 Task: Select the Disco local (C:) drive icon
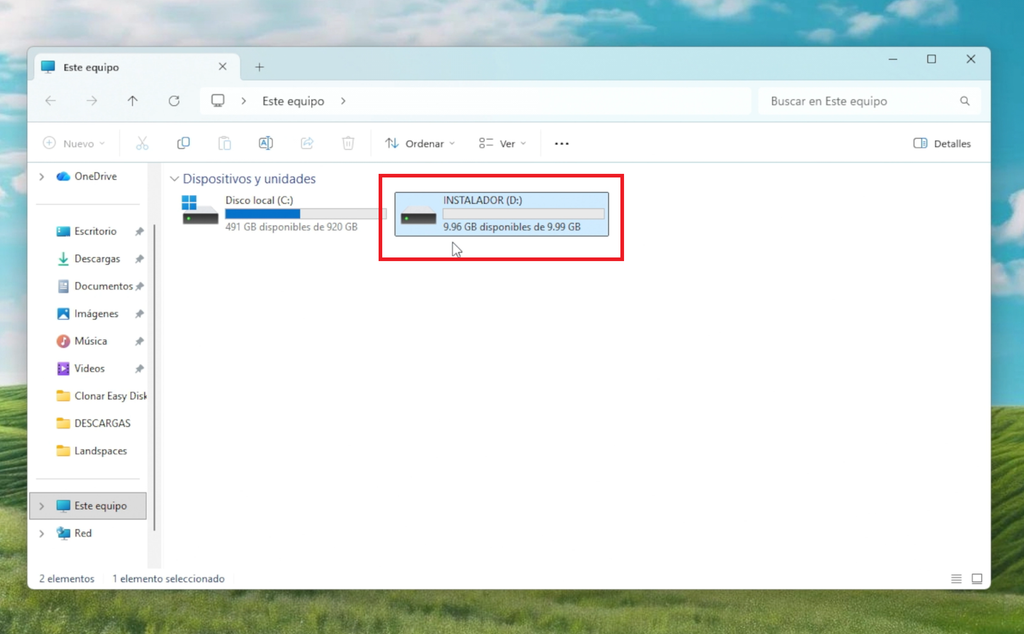pyautogui.click(x=200, y=210)
